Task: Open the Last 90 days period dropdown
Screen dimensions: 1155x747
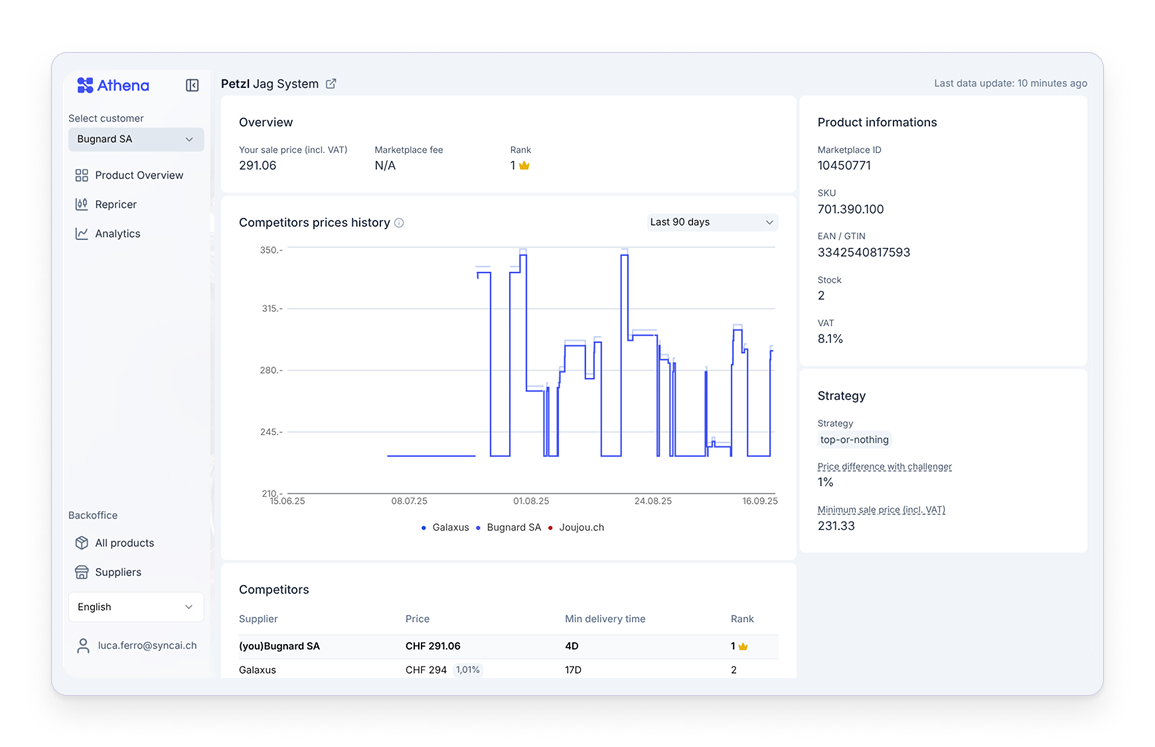Action: (712, 222)
